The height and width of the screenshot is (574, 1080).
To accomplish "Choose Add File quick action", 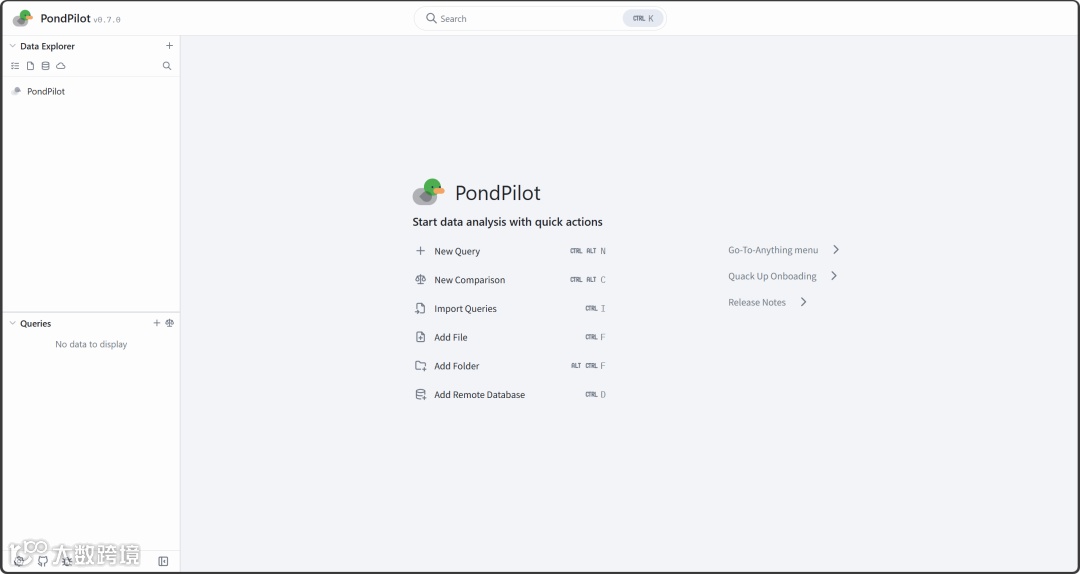I will point(510,337).
